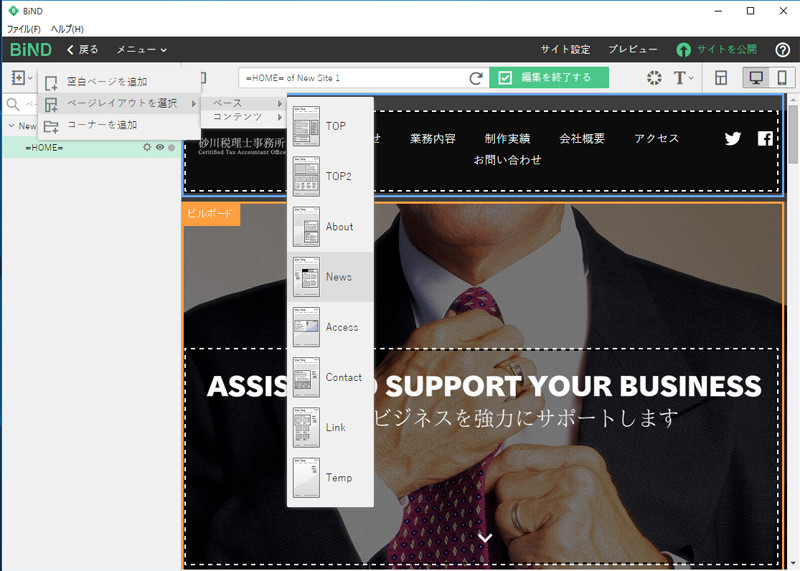Toggle the grey status dot of =HOME= page

pos(171,147)
